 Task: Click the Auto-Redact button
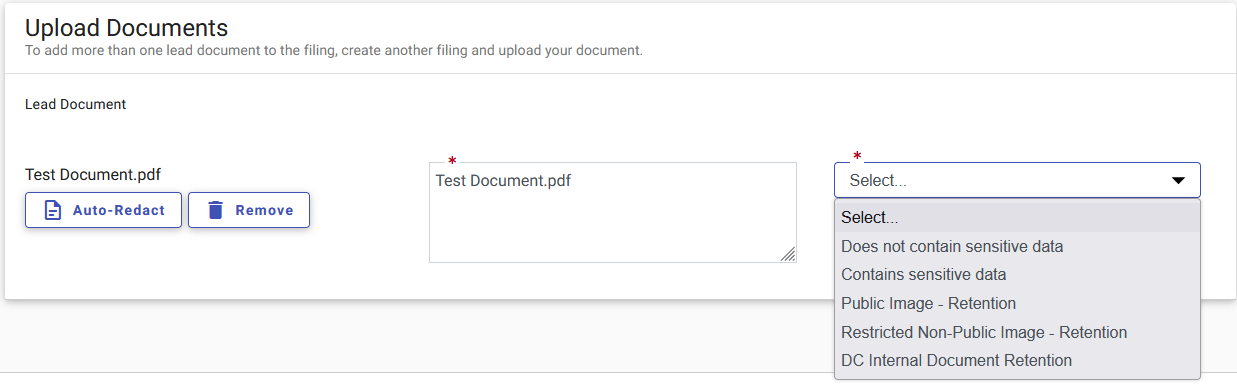(103, 210)
